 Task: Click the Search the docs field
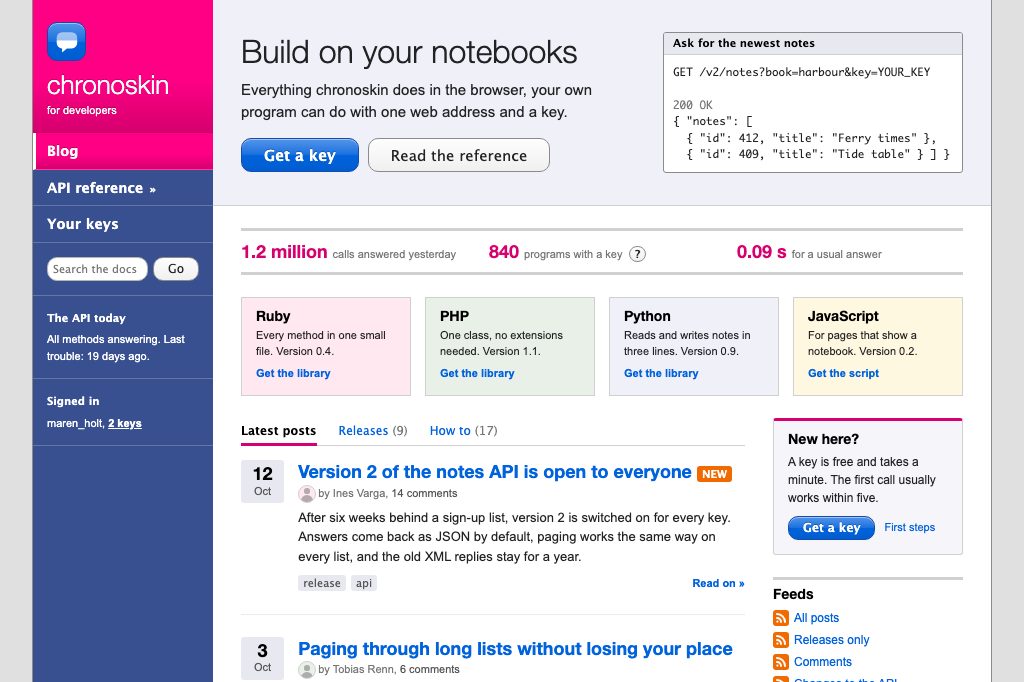coord(97,269)
